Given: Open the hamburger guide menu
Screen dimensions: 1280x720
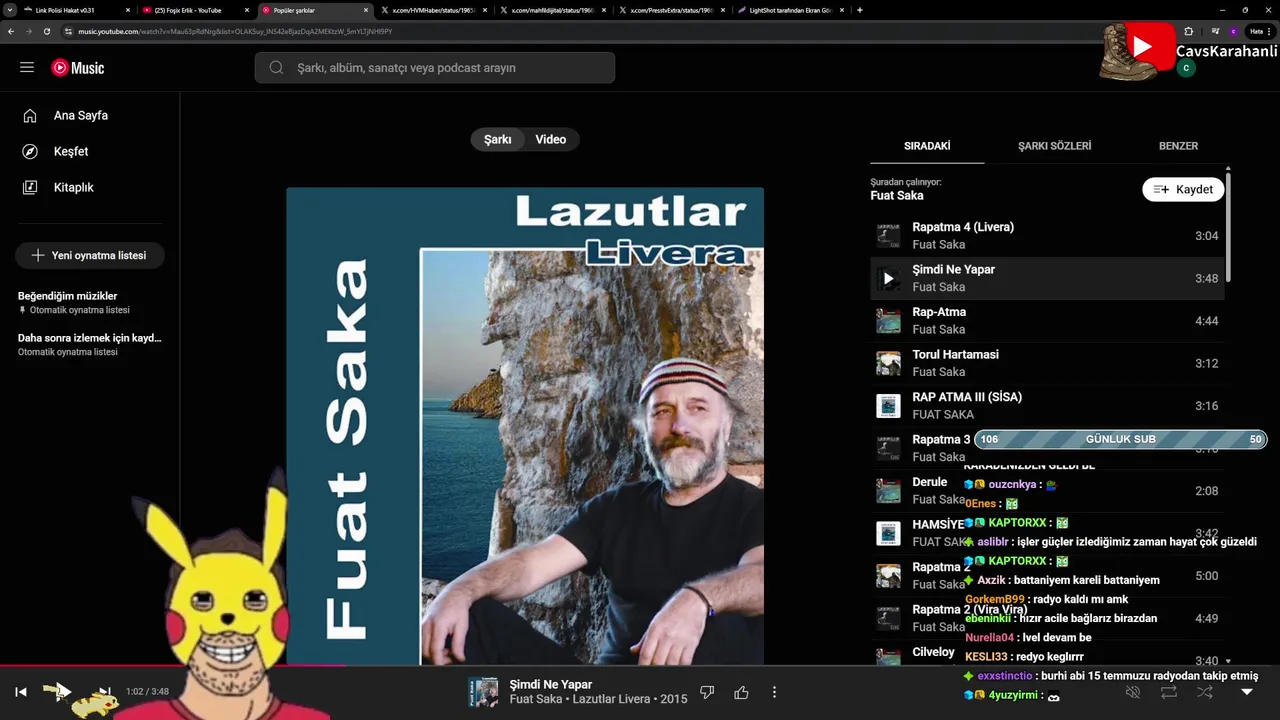Looking at the screenshot, I should click(27, 67).
